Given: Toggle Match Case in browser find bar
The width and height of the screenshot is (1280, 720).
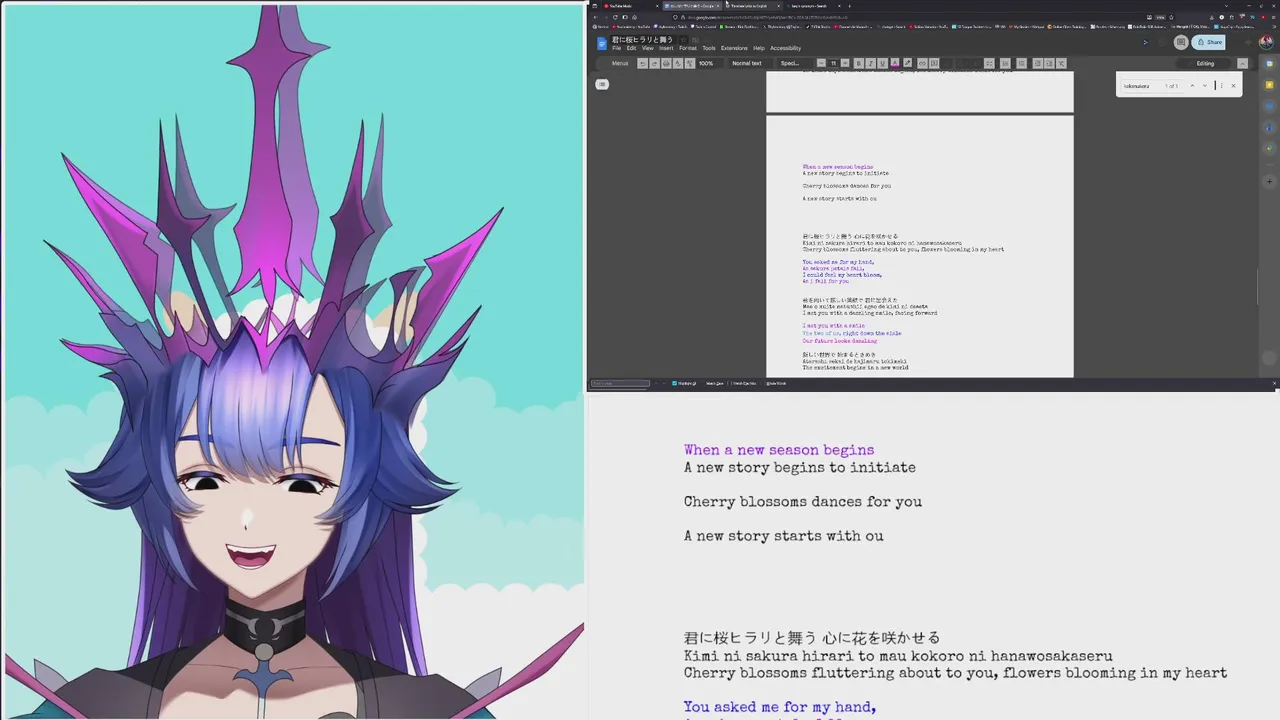Looking at the screenshot, I should tap(714, 383).
